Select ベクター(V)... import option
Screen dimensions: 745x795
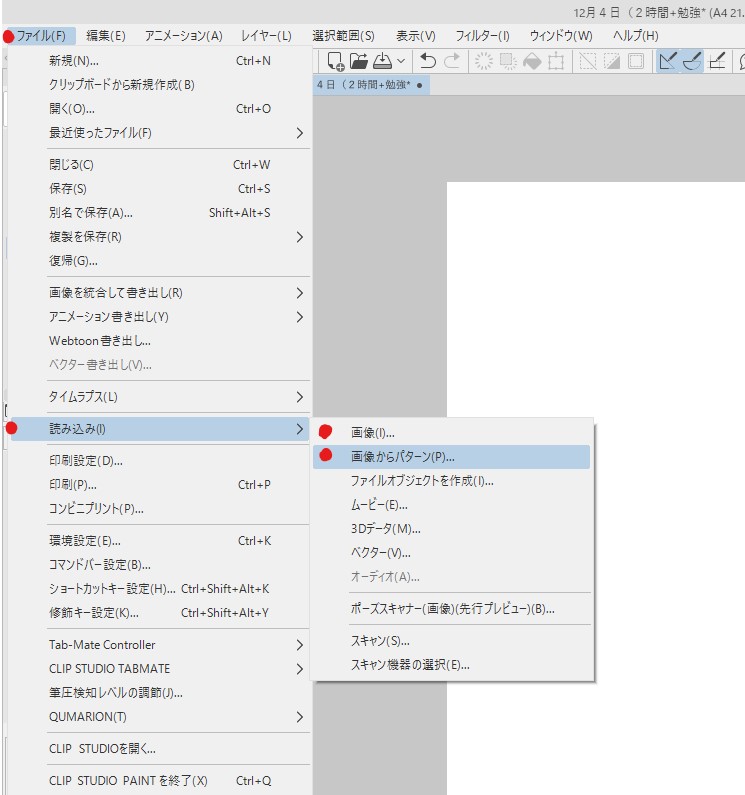pyautogui.click(x=451, y=553)
